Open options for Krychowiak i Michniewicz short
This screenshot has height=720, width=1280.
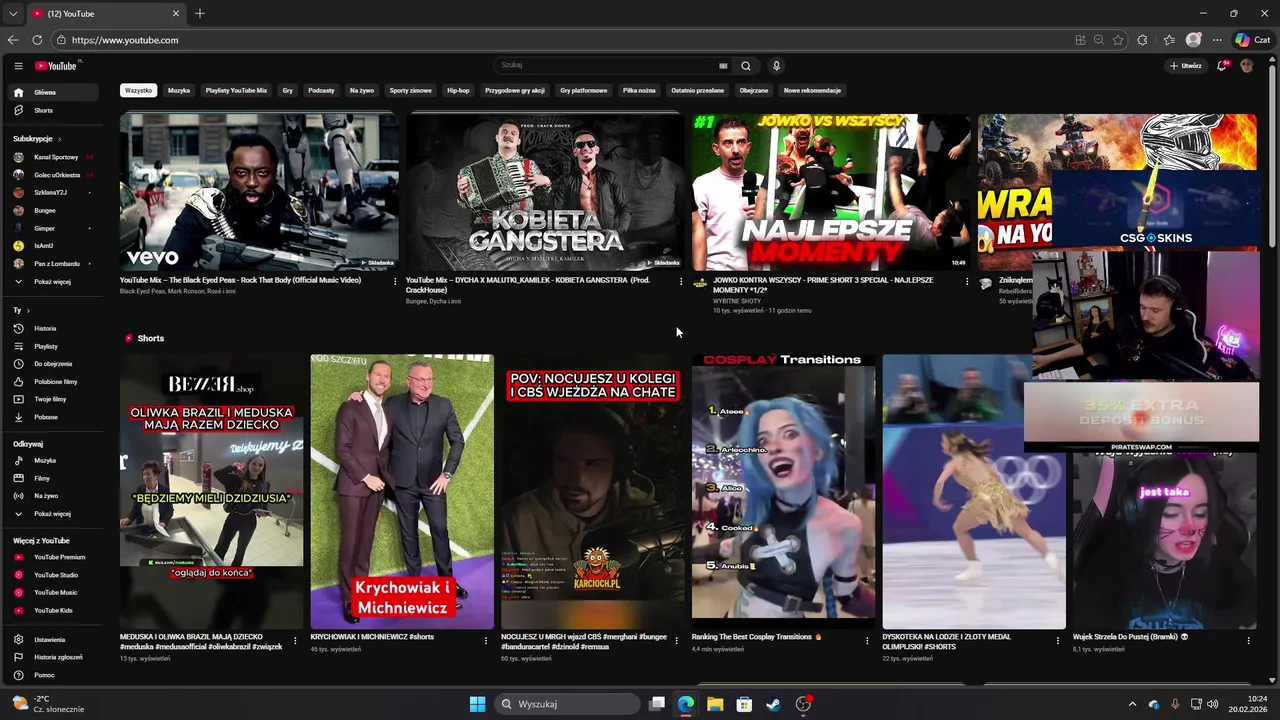pos(486,640)
